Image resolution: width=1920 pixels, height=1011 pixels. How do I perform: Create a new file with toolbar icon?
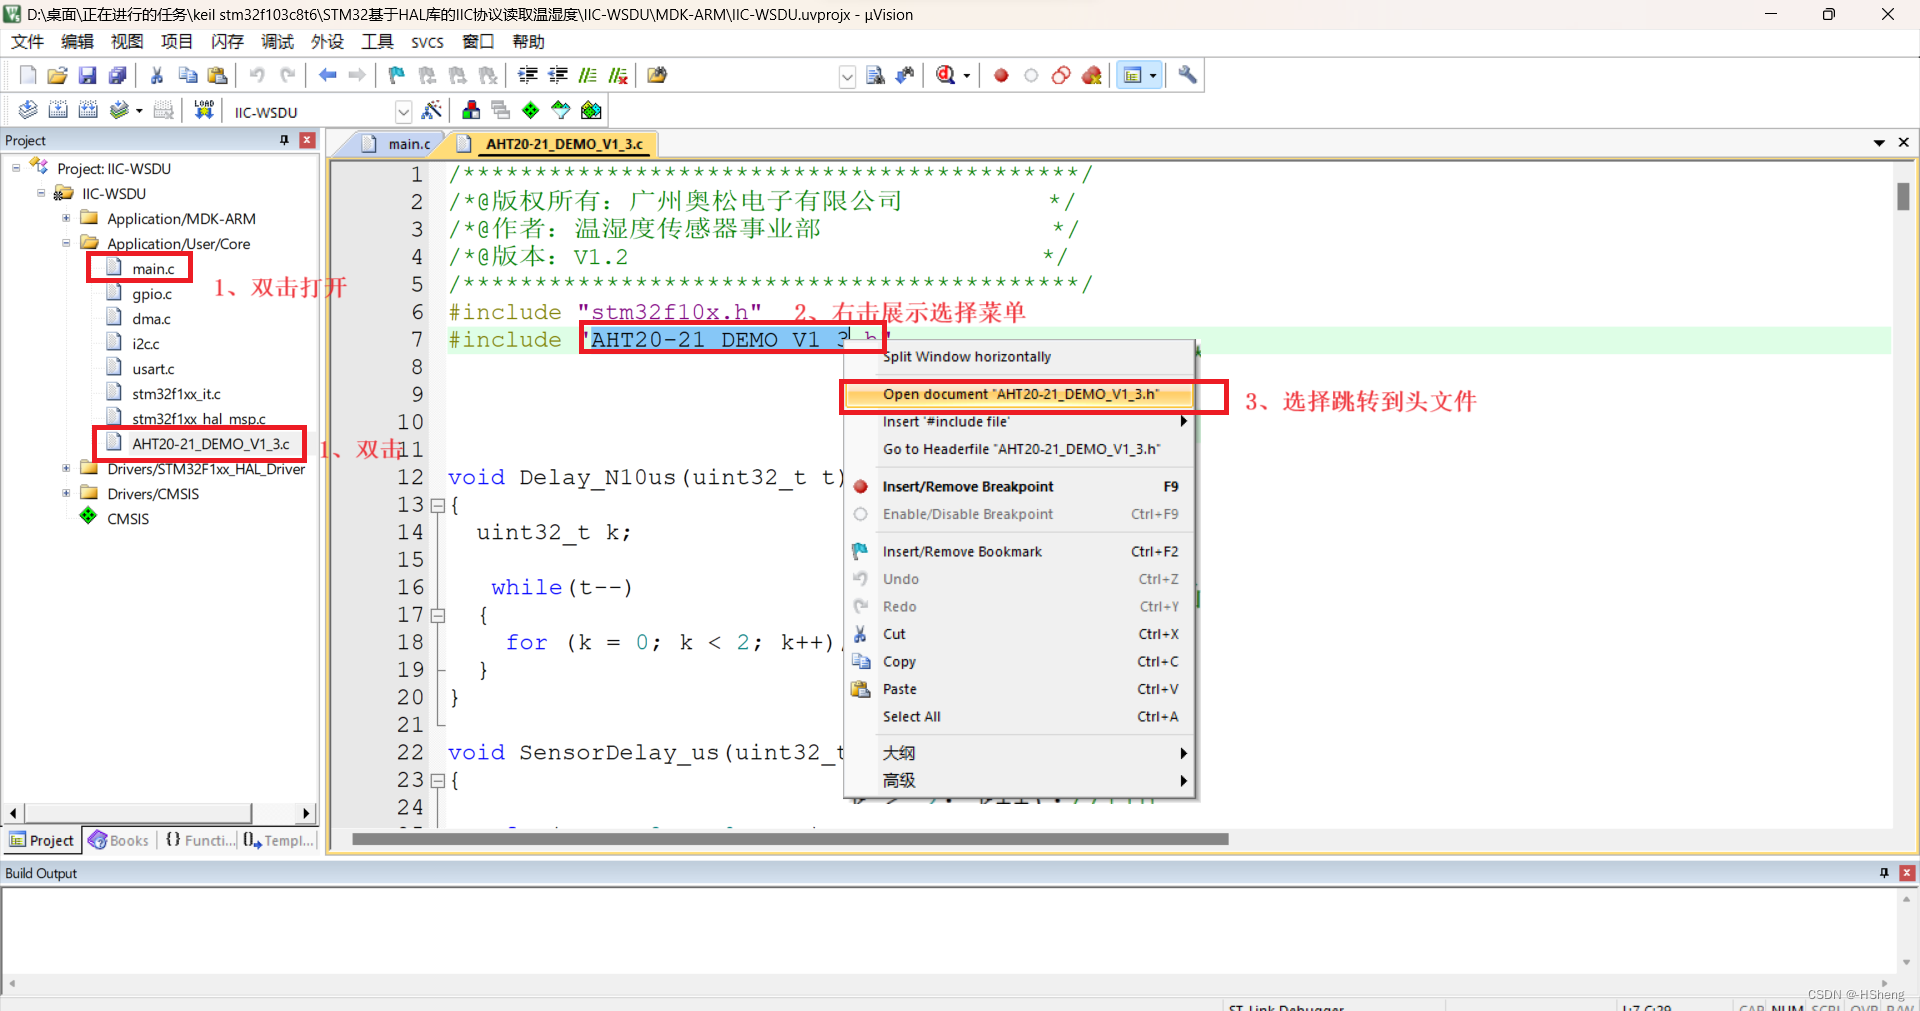[28, 75]
